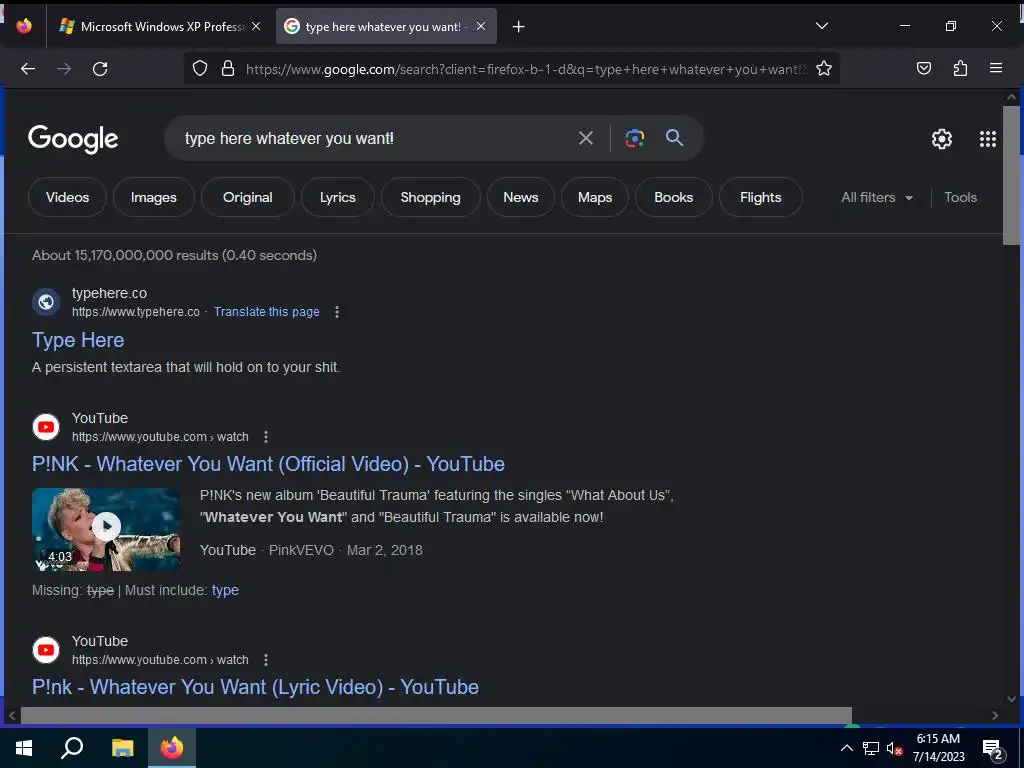Switch to Flights results
This screenshot has width=1024, height=768.
pos(761,197)
